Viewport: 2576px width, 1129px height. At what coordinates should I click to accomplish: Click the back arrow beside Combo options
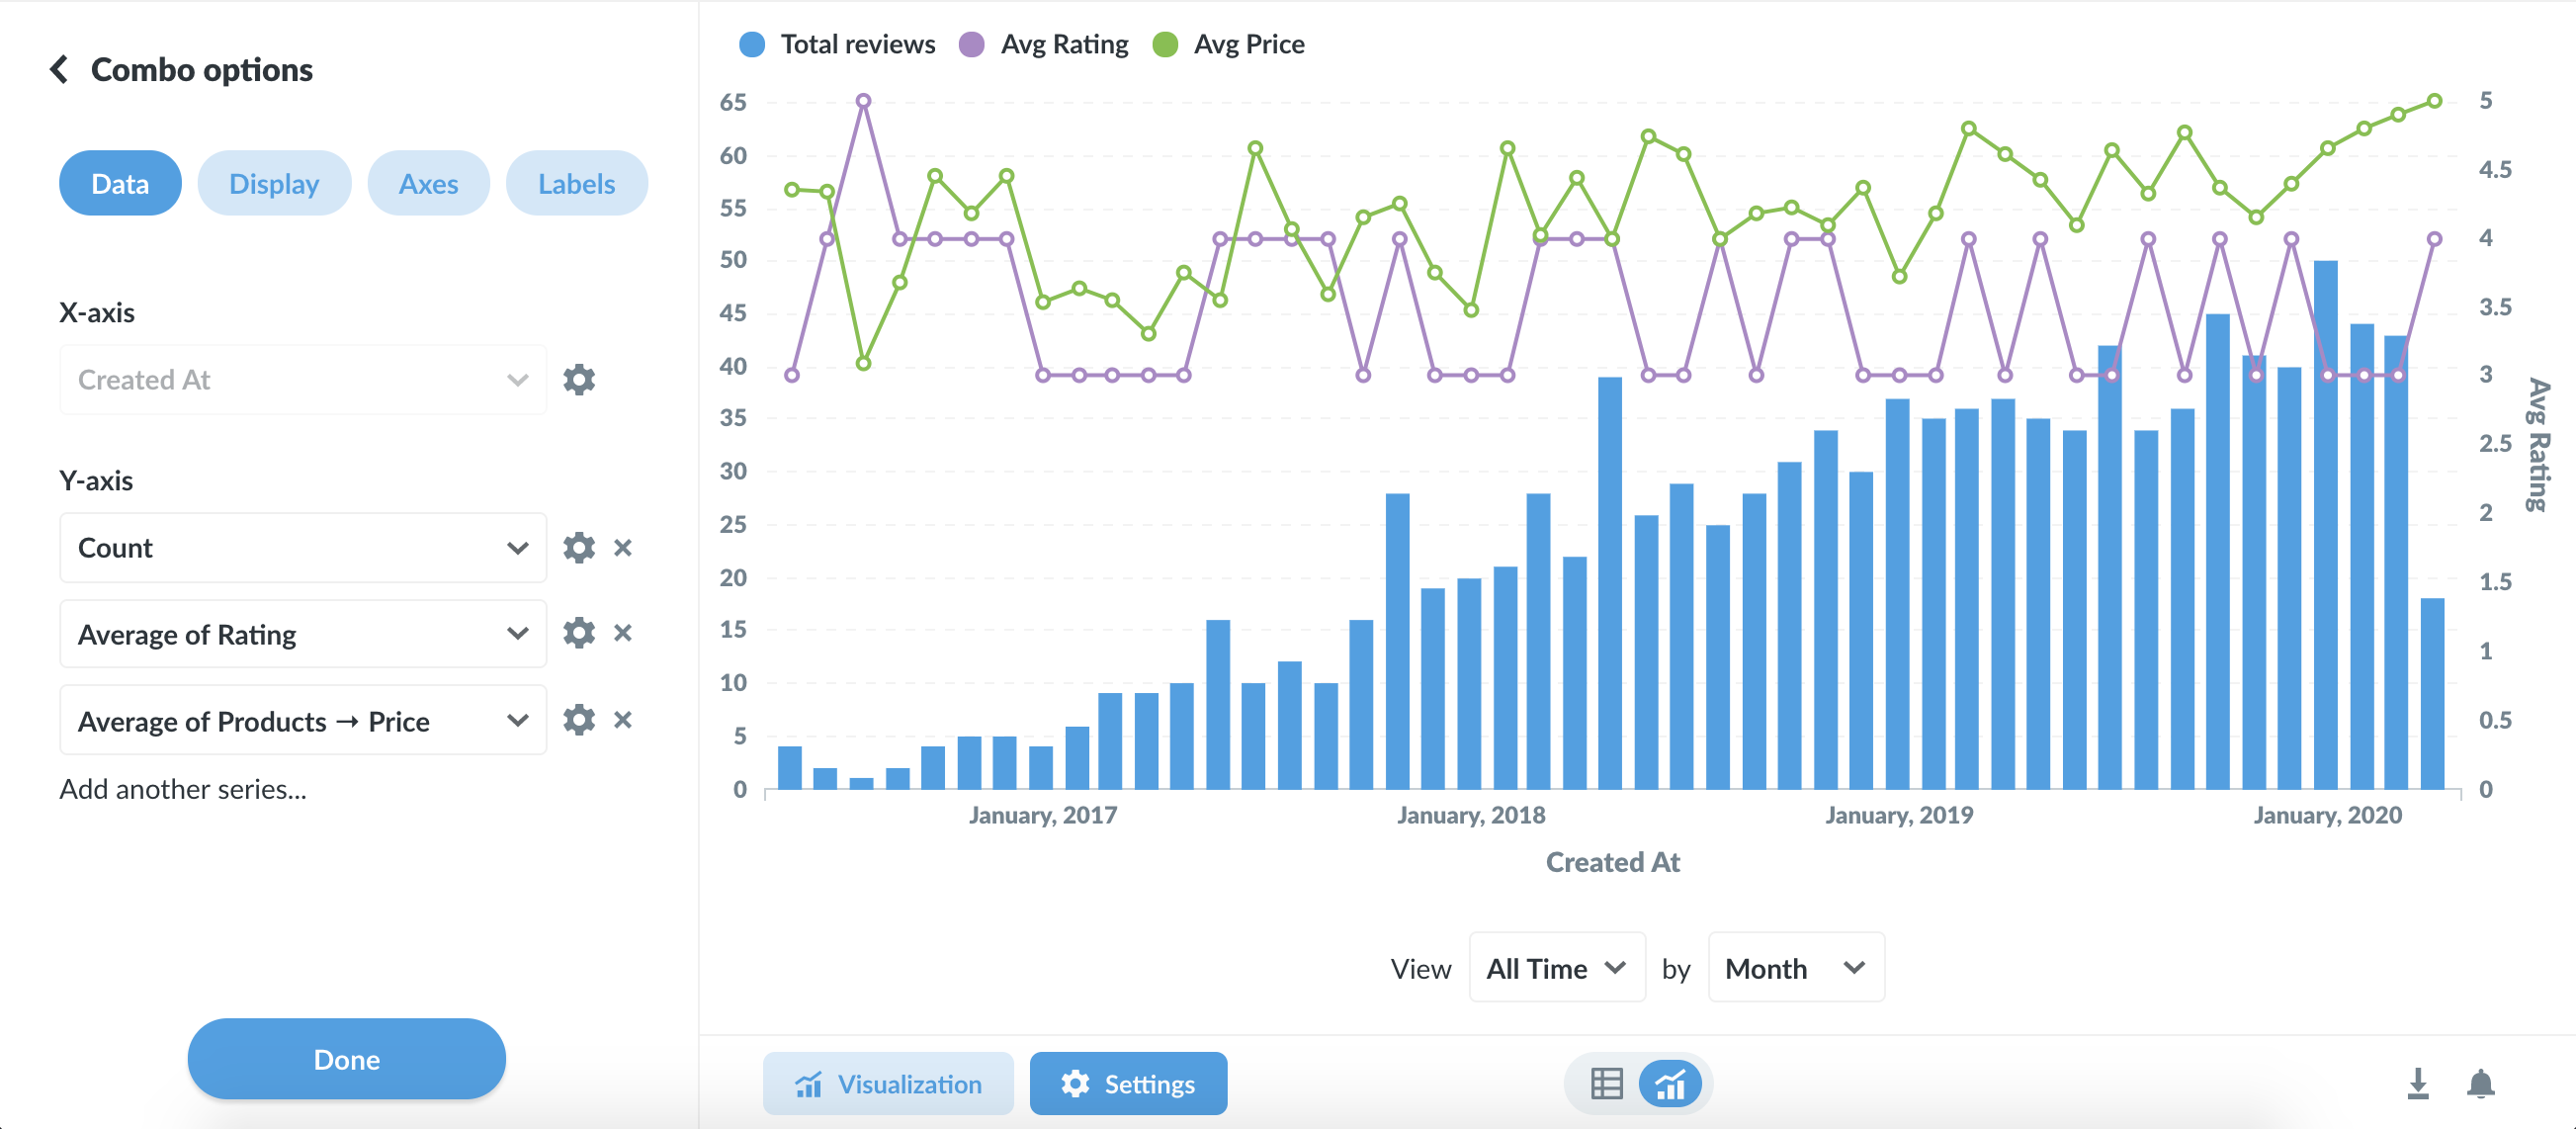pyautogui.click(x=59, y=70)
